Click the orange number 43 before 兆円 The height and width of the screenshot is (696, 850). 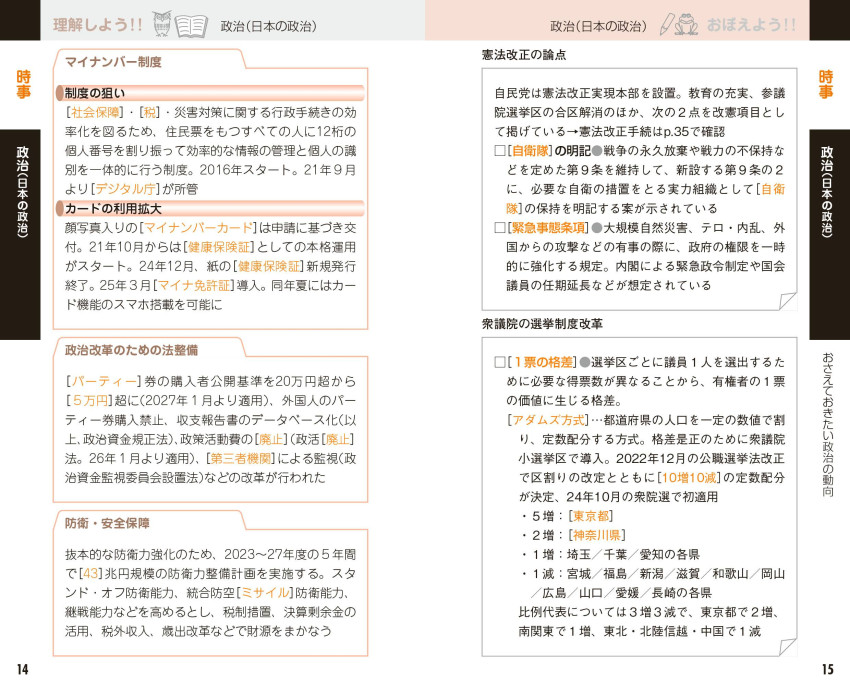pyautogui.click(x=91, y=573)
